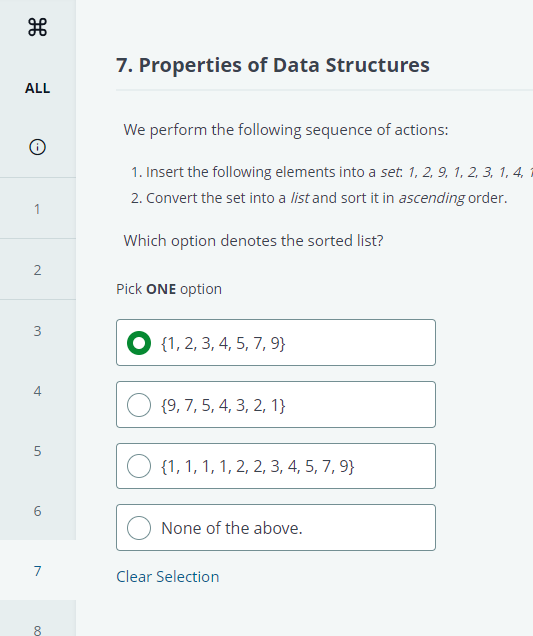Open question 5 from the sidebar

(37, 451)
